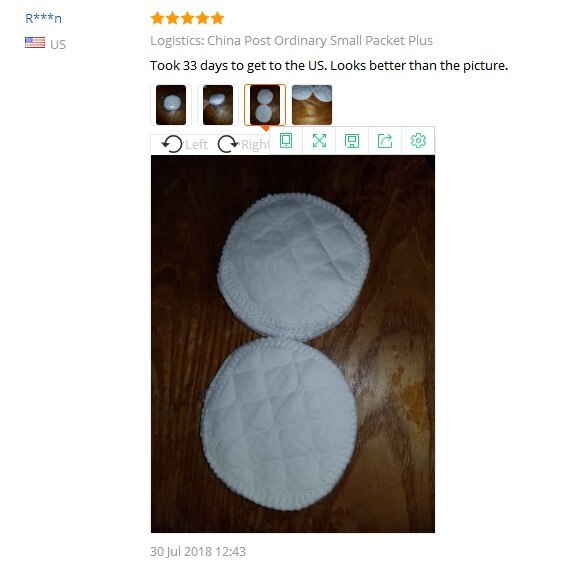Click the US country label
Viewport: 562px width, 568px height.
click(58, 45)
